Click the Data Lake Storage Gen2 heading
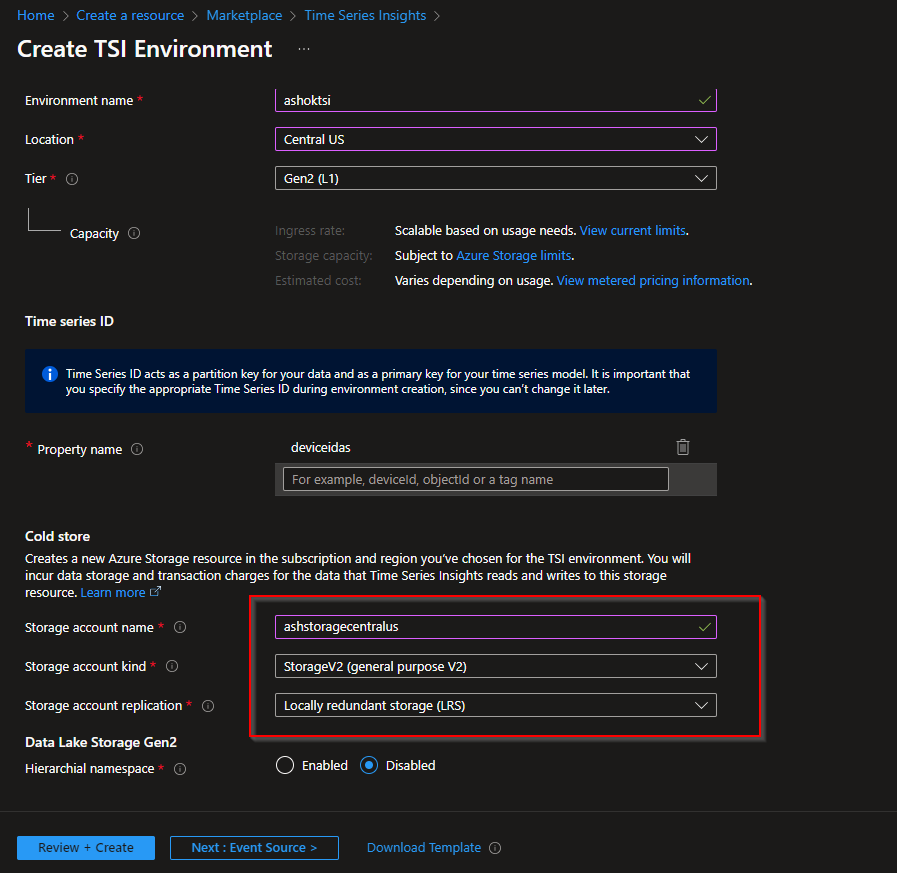Image resolution: width=897 pixels, height=873 pixels. 101,743
